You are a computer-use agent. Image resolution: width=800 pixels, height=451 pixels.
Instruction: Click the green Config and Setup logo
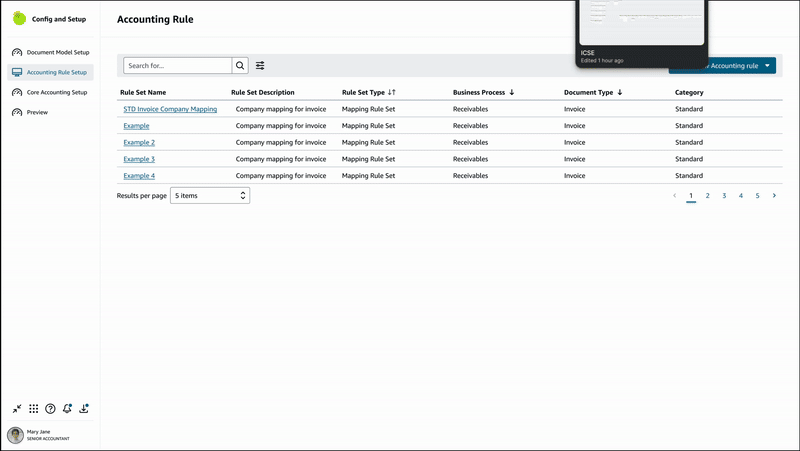19,18
